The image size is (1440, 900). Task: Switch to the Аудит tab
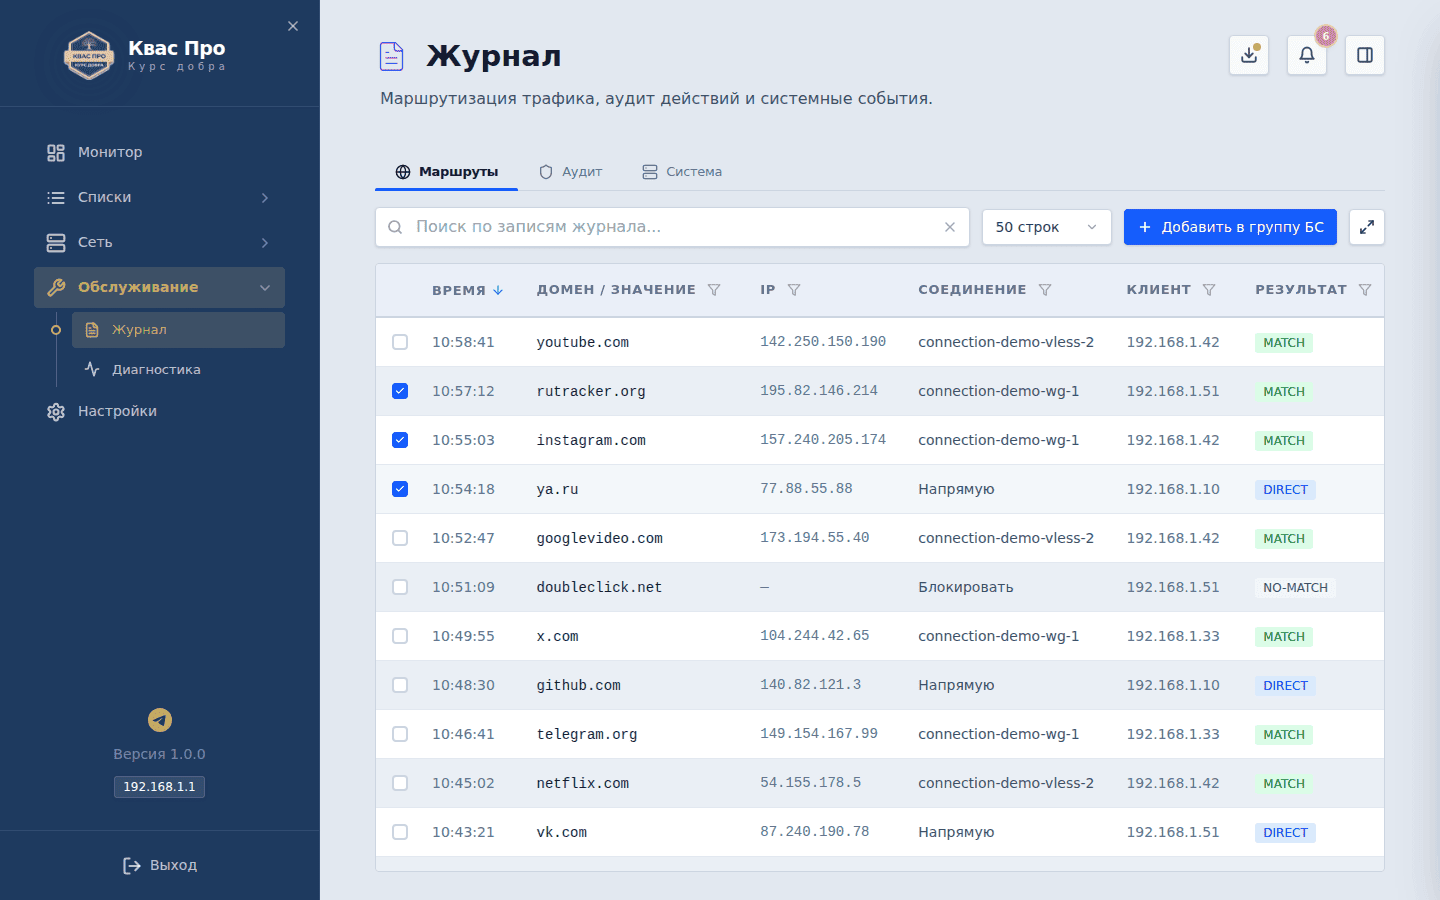point(571,172)
